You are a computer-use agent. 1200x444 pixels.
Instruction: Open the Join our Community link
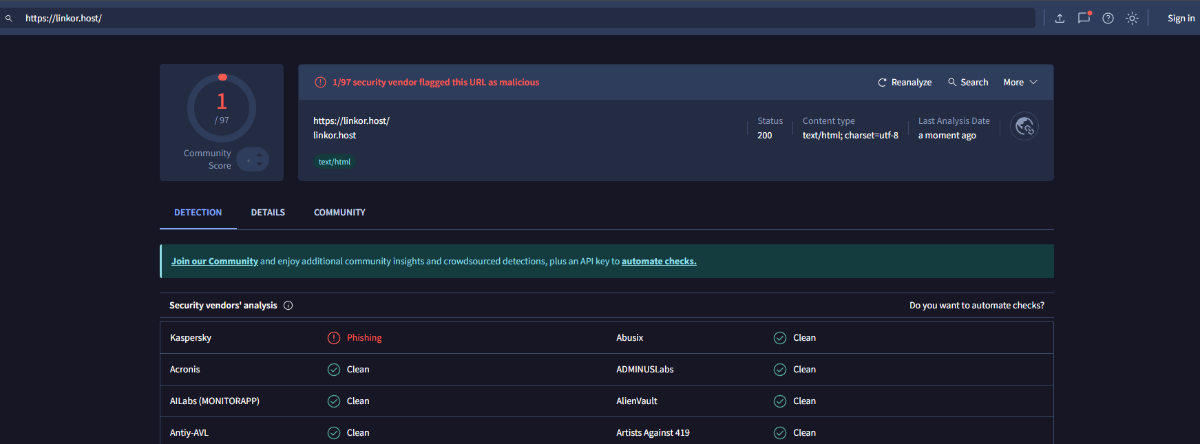215,261
